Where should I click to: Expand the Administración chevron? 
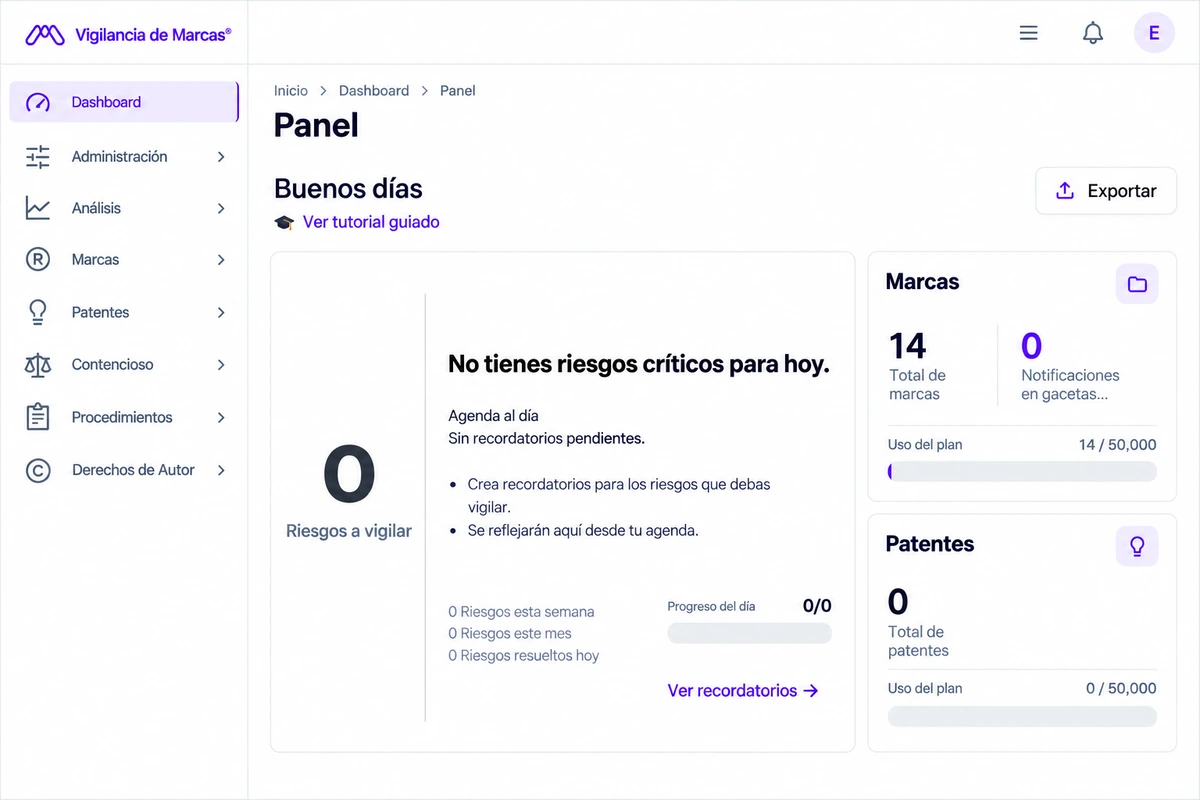[221, 157]
